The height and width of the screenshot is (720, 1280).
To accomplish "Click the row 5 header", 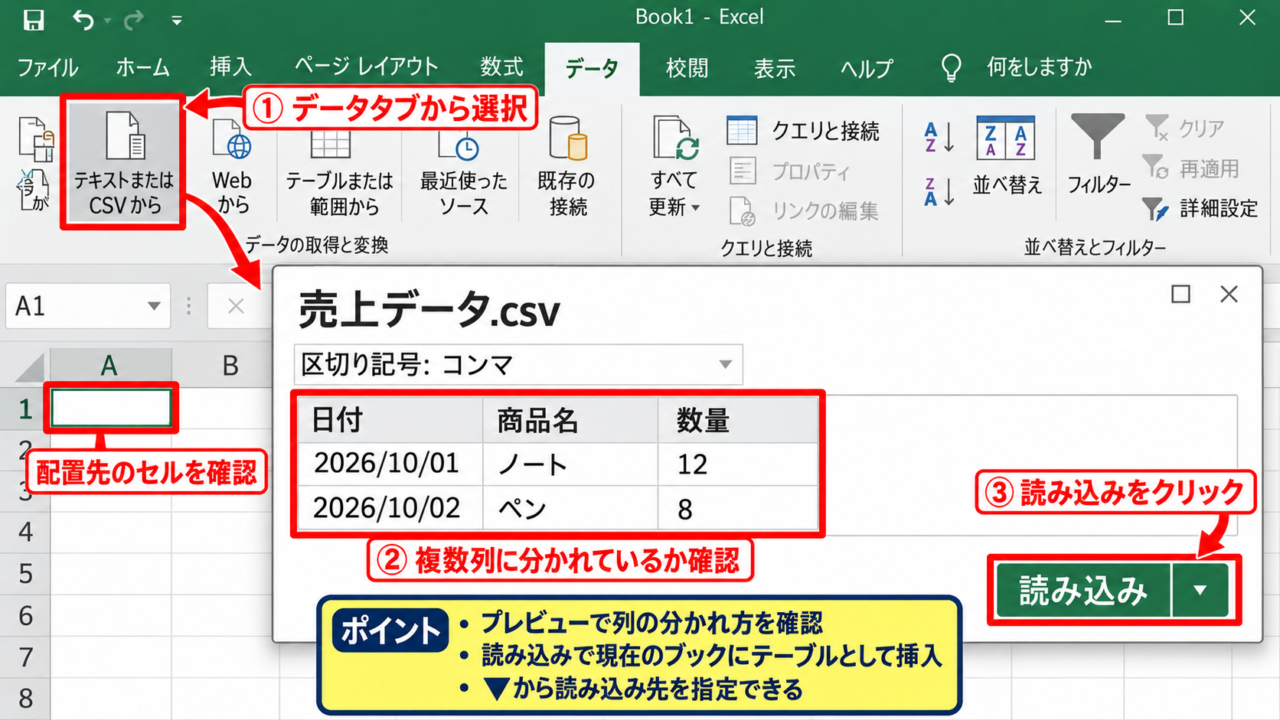I will coord(25,574).
